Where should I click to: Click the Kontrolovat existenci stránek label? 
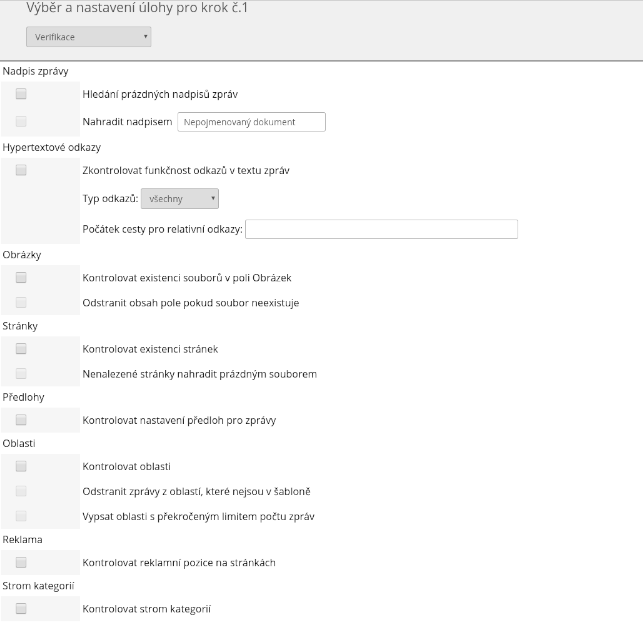pos(149,349)
